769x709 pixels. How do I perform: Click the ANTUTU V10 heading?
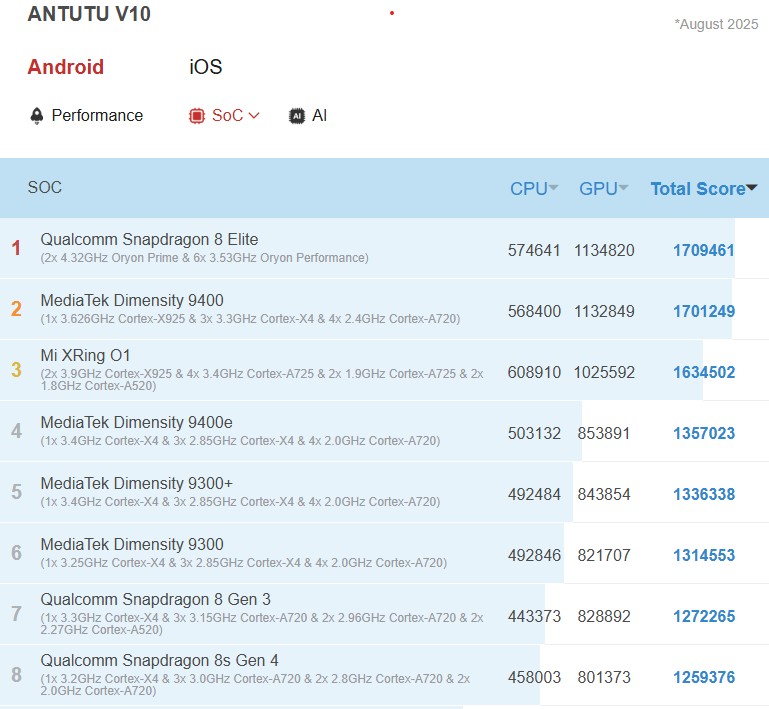(89, 14)
